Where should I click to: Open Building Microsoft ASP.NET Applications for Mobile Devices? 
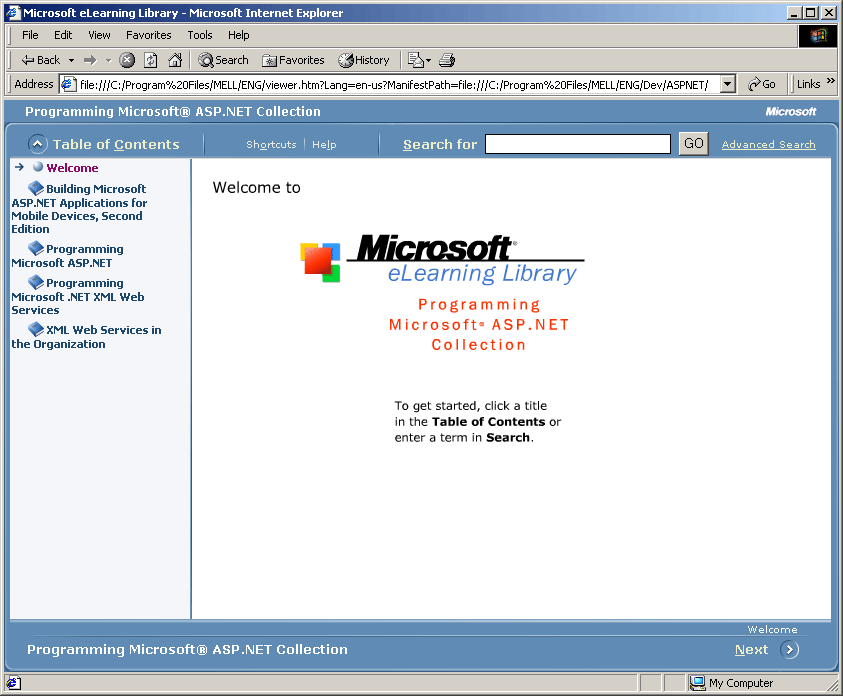[x=80, y=209]
